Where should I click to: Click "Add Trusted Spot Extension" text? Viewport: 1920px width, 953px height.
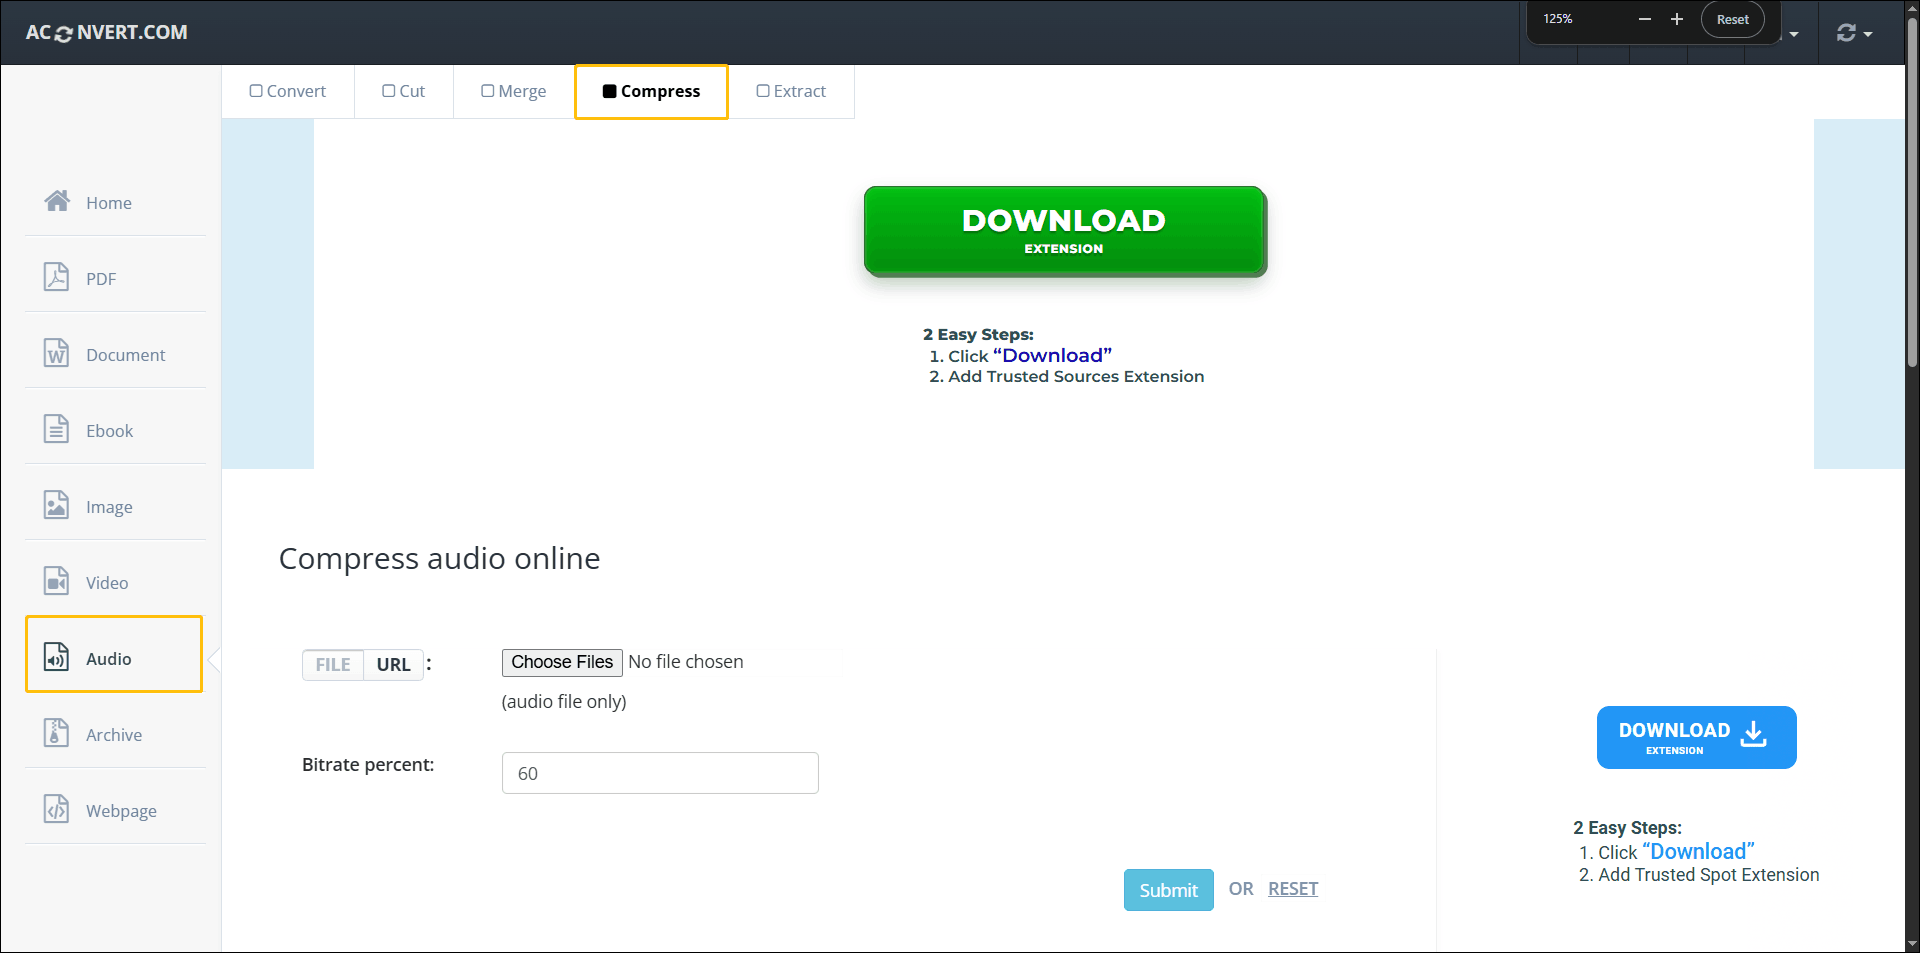point(1709,875)
